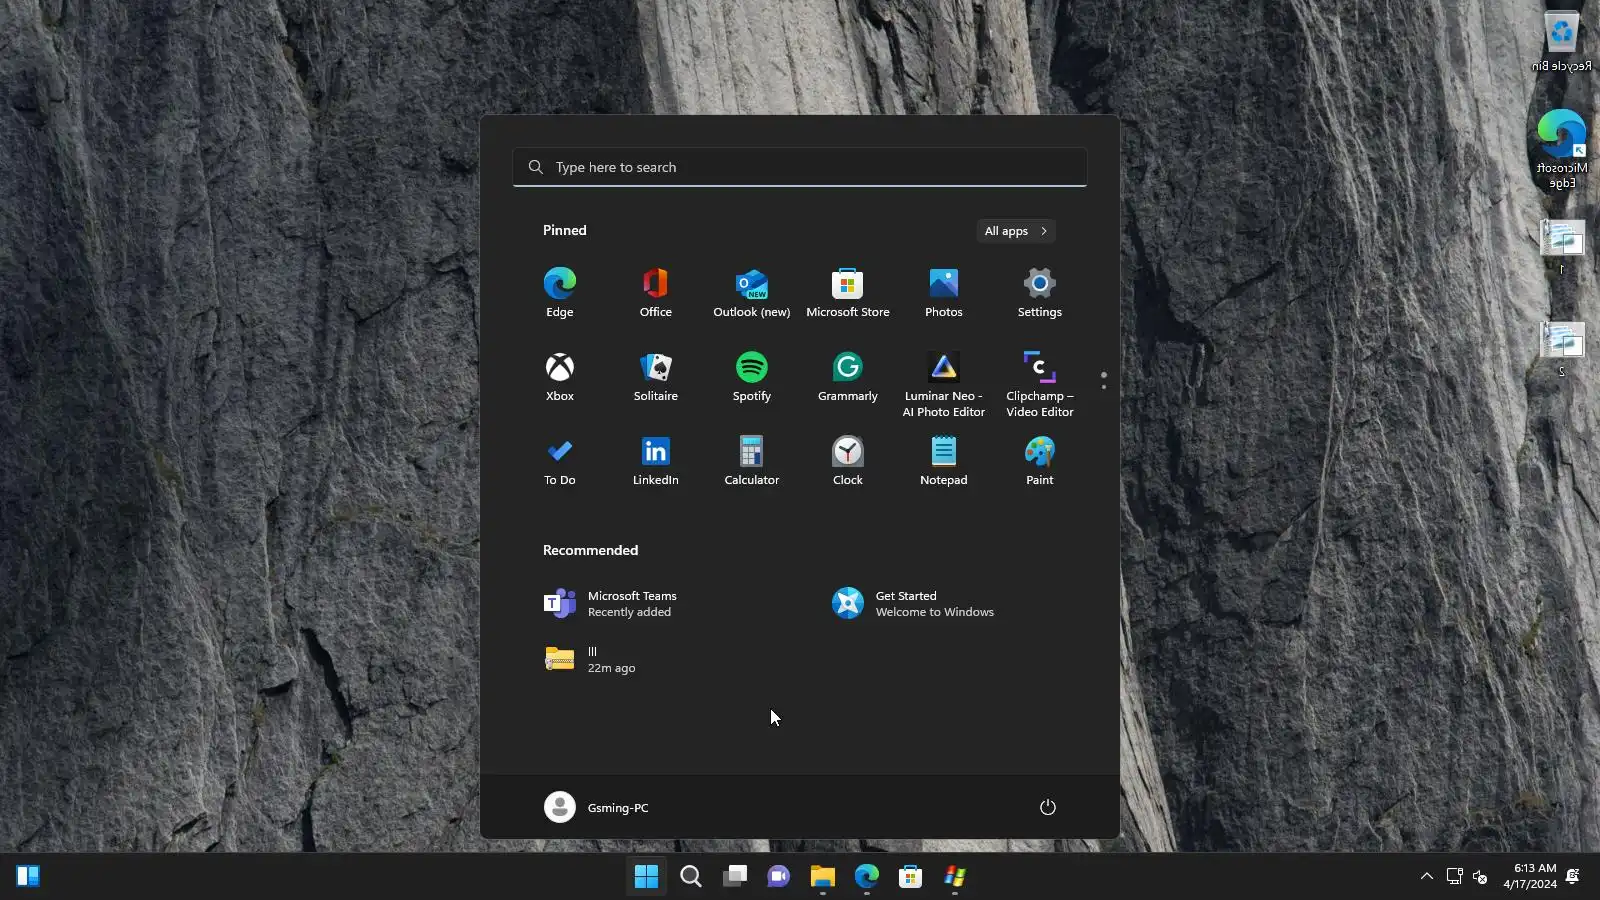Launch the To Do app
Screen dimensions: 1600x900
(560, 461)
